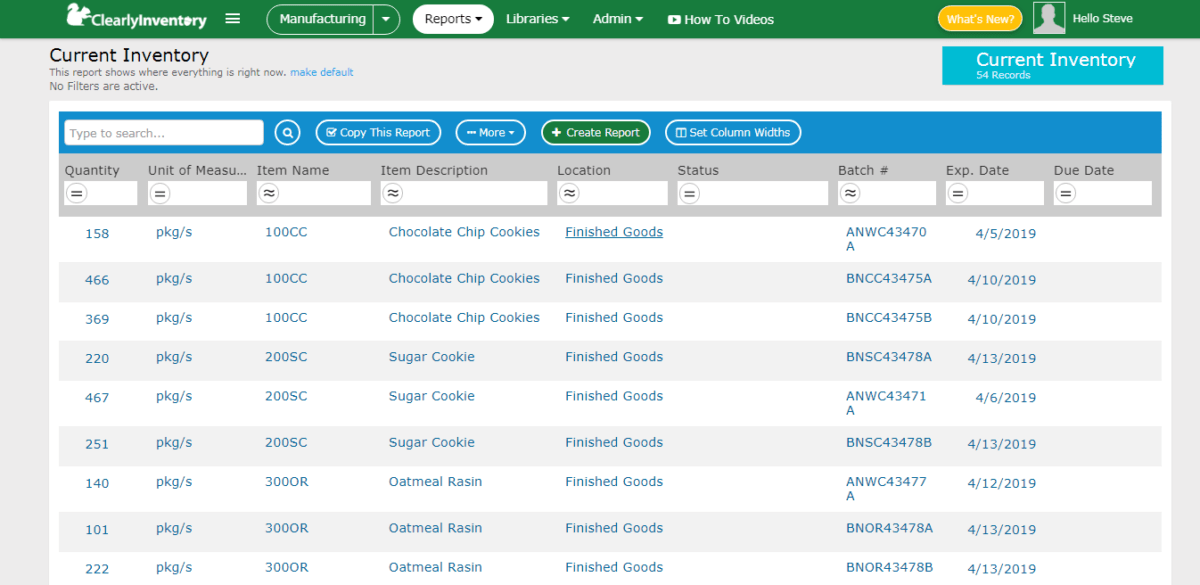Click the ClearlyInventory squirrel logo
The image size is (1200, 585).
click(77, 17)
